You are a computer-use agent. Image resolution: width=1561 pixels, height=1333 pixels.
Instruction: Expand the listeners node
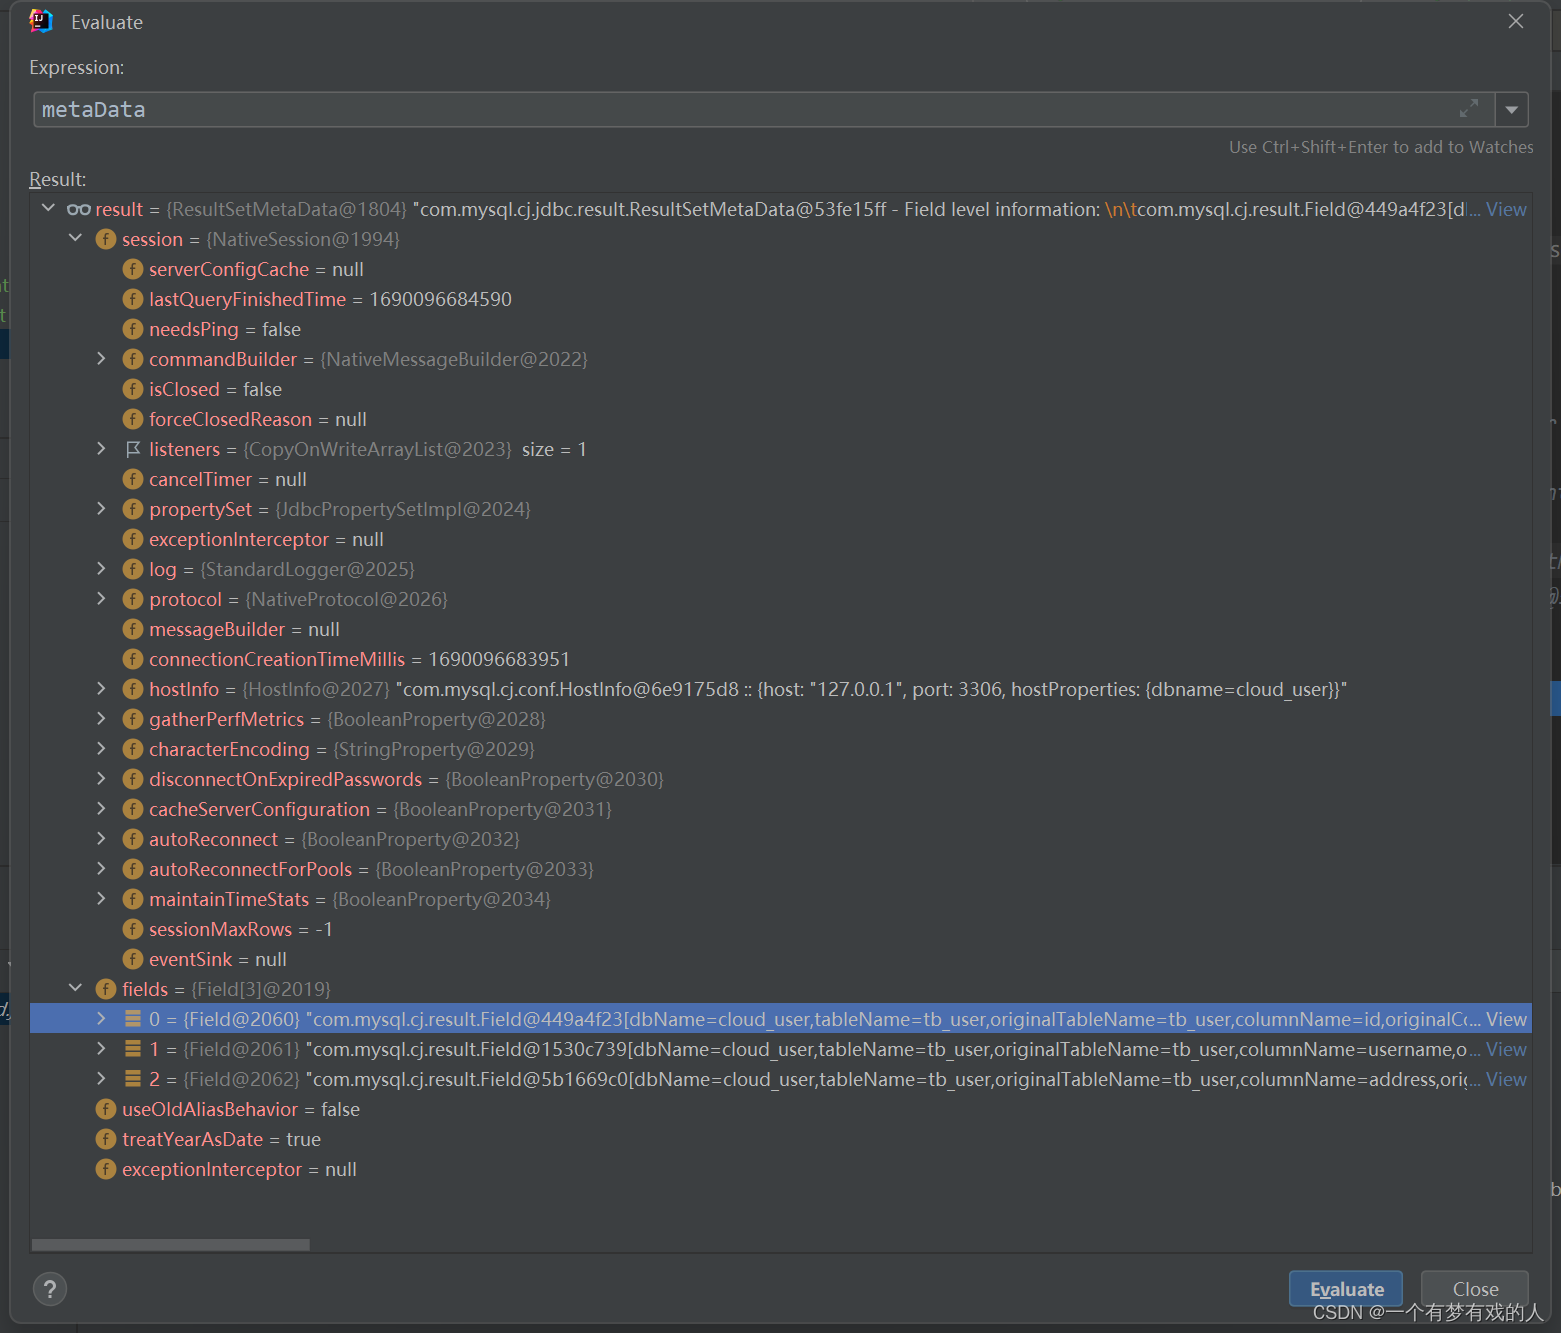(101, 448)
